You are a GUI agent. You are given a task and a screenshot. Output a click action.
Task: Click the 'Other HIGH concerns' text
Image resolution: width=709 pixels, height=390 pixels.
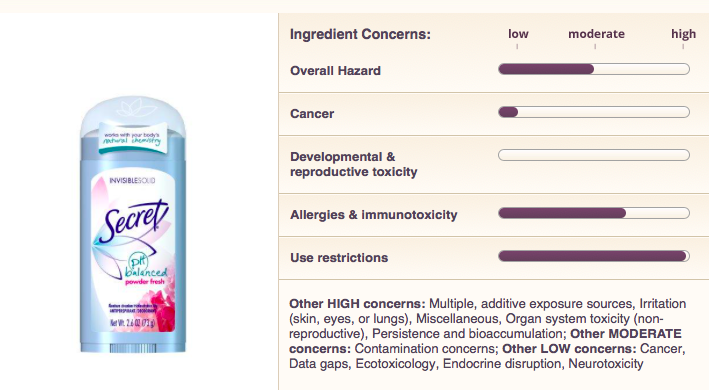click(357, 304)
